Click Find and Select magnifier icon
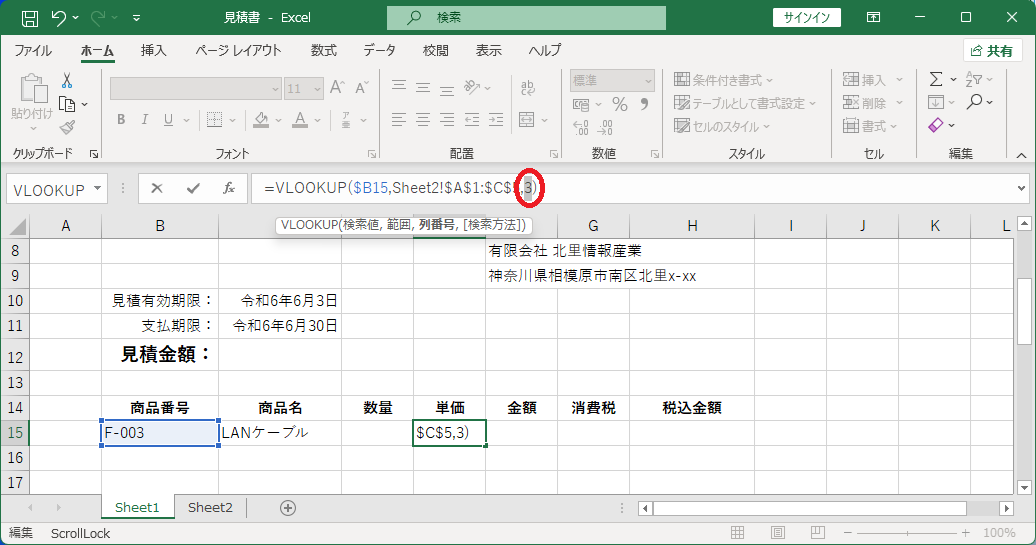This screenshot has width=1036, height=545. (974, 102)
